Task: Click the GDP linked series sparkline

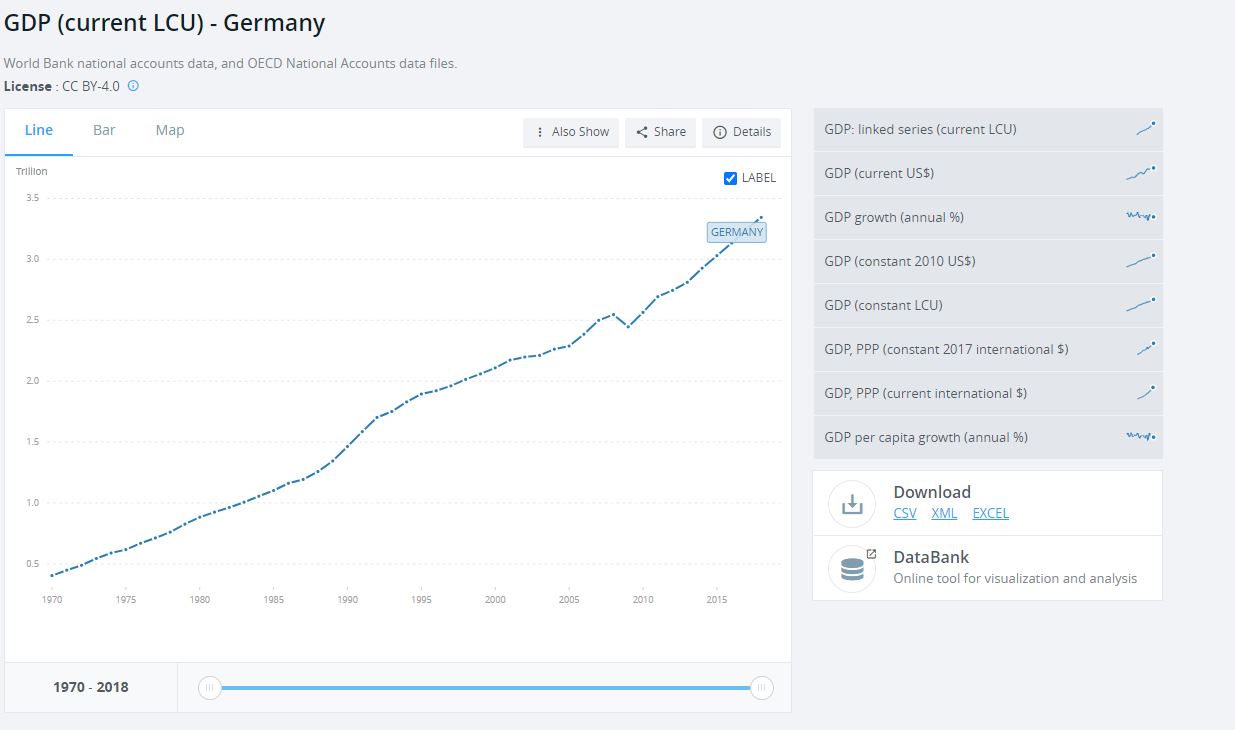Action: coord(1145,129)
